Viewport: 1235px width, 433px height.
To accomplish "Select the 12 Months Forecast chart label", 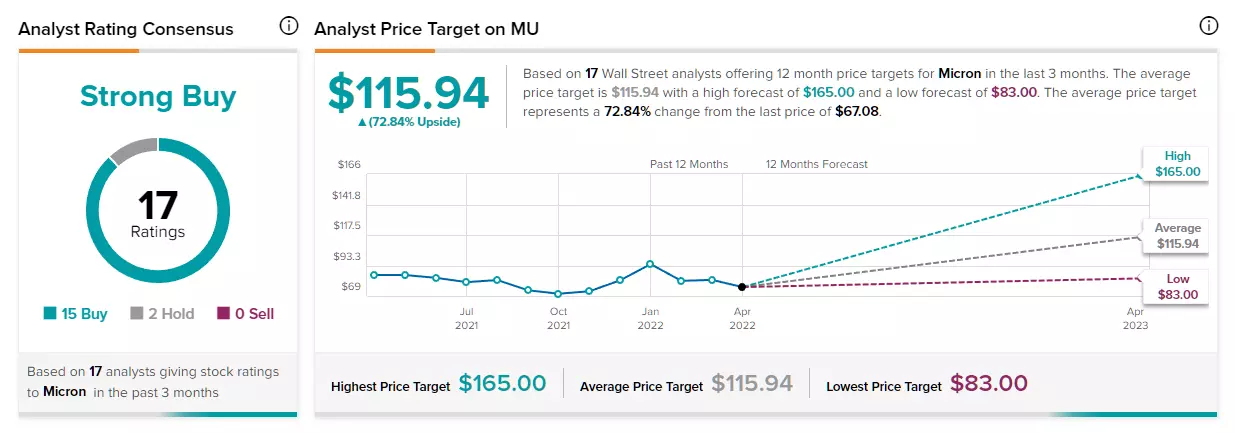I will pos(817,164).
